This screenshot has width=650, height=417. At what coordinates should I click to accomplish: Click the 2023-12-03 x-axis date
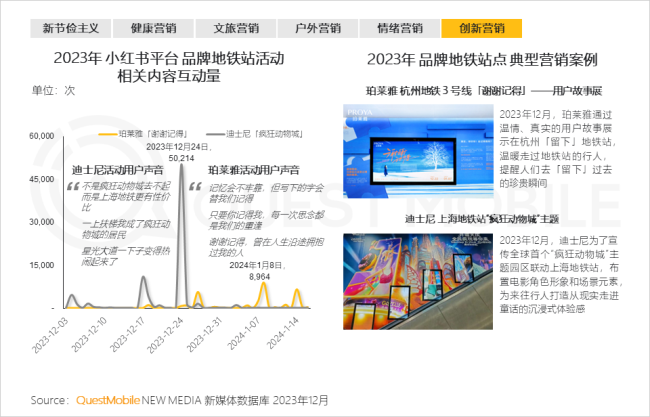(x=51, y=335)
